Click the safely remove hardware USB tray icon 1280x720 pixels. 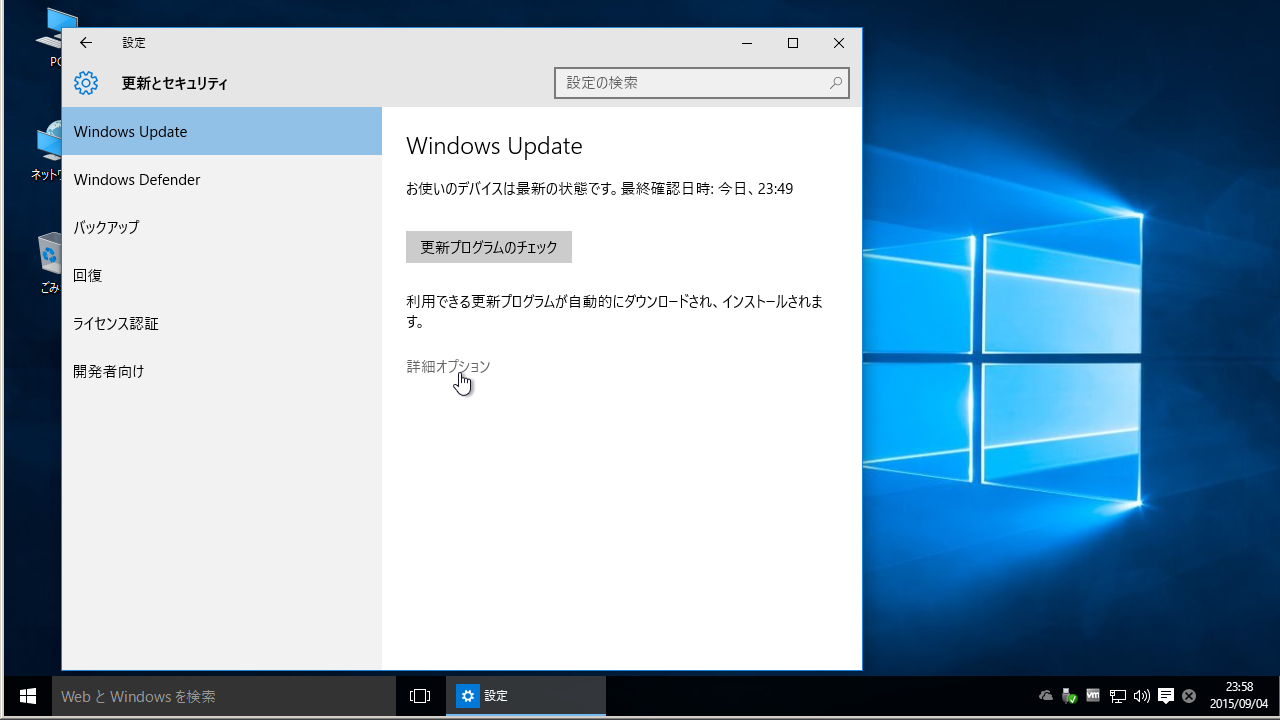click(x=1069, y=696)
